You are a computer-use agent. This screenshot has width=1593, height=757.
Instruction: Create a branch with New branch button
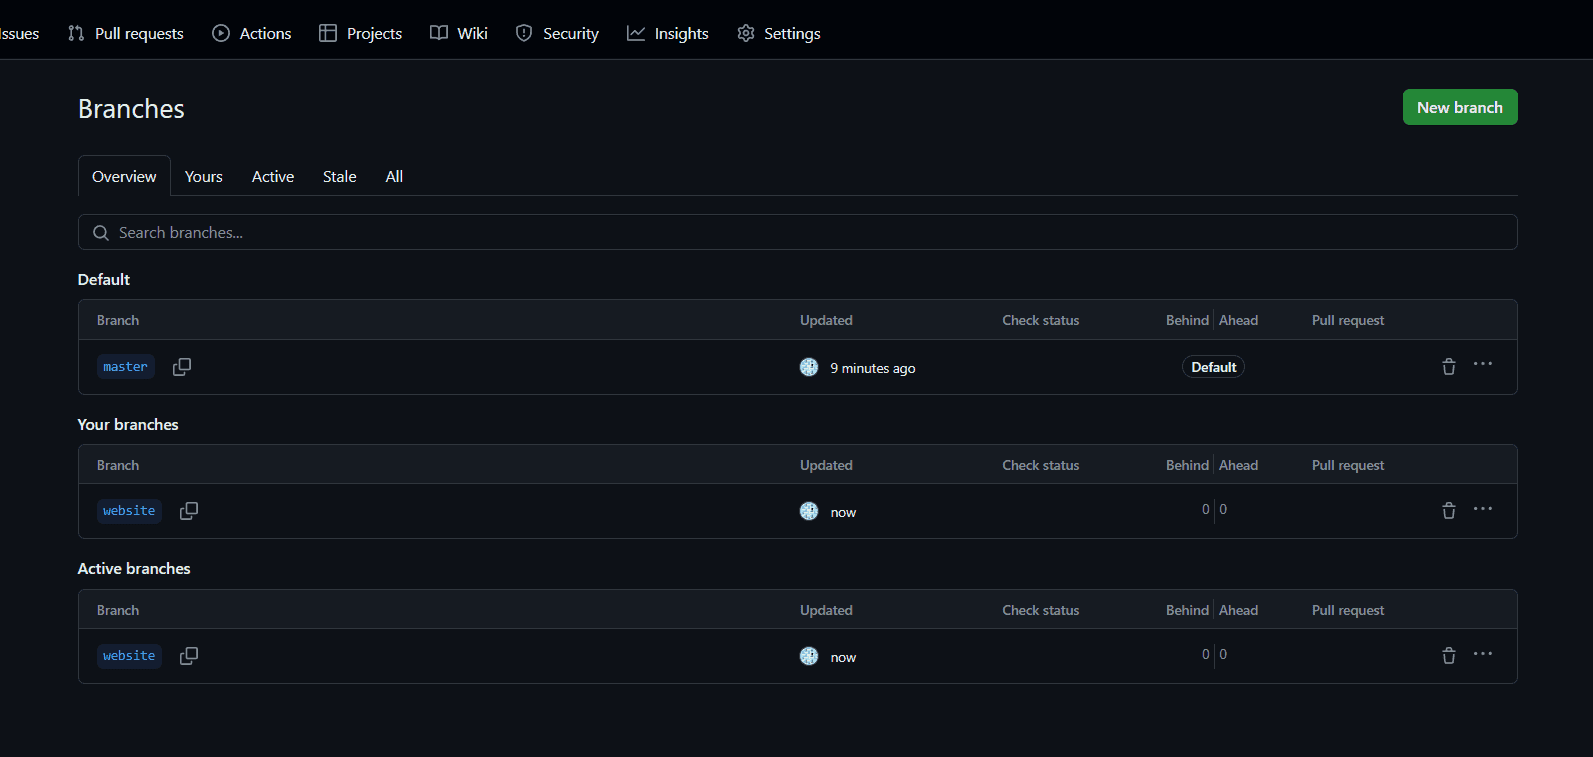click(1459, 107)
